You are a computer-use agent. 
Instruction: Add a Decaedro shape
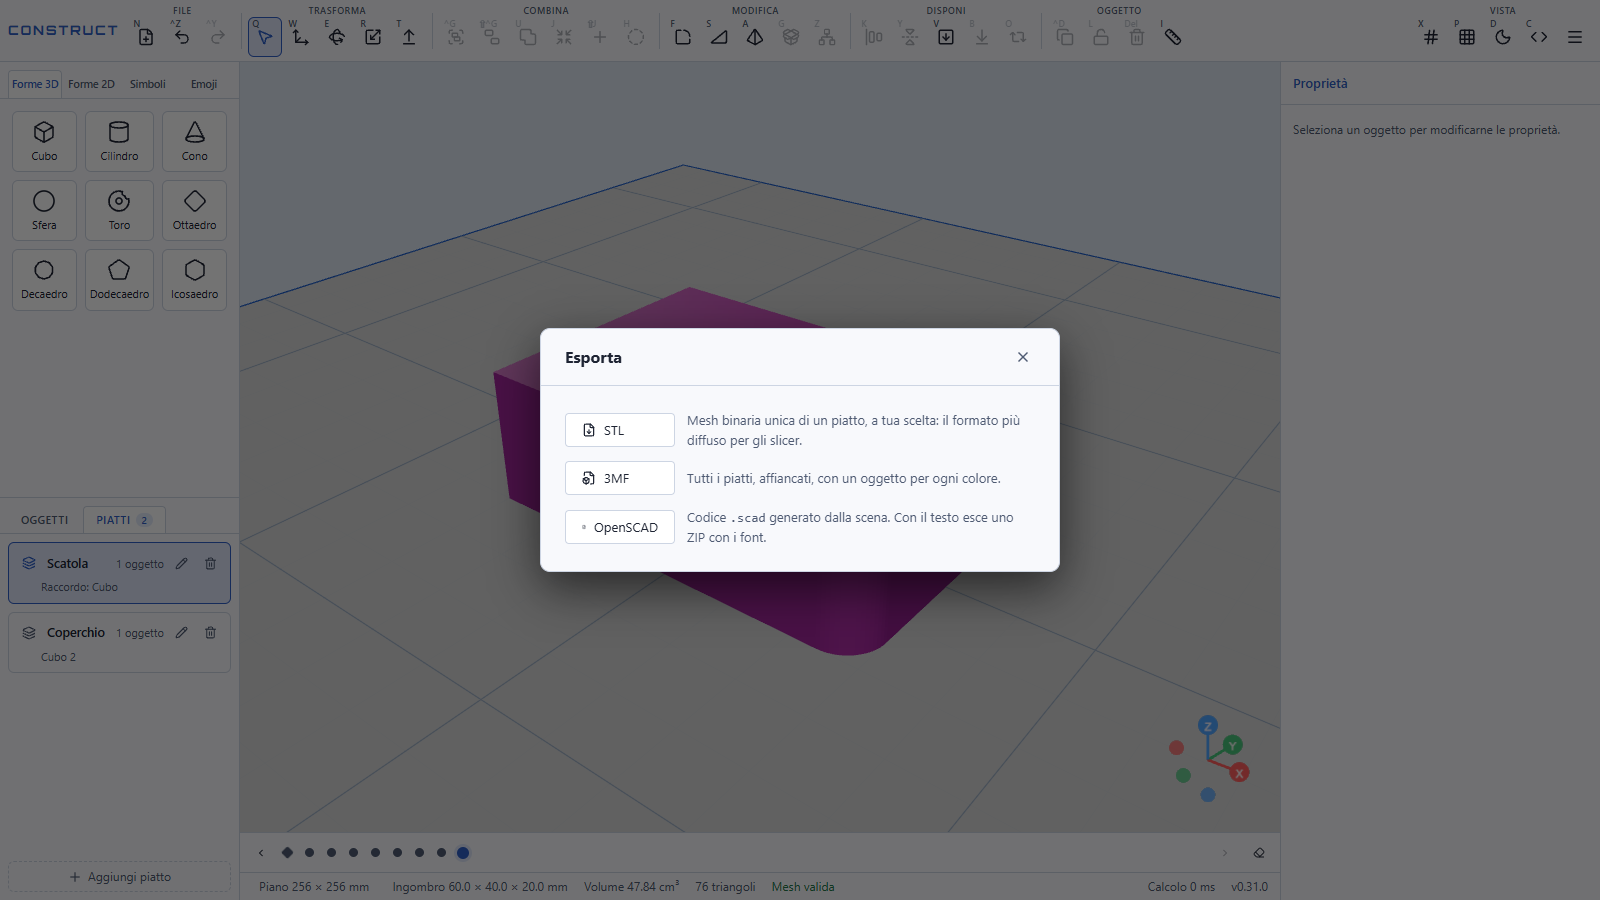tap(44, 279)
